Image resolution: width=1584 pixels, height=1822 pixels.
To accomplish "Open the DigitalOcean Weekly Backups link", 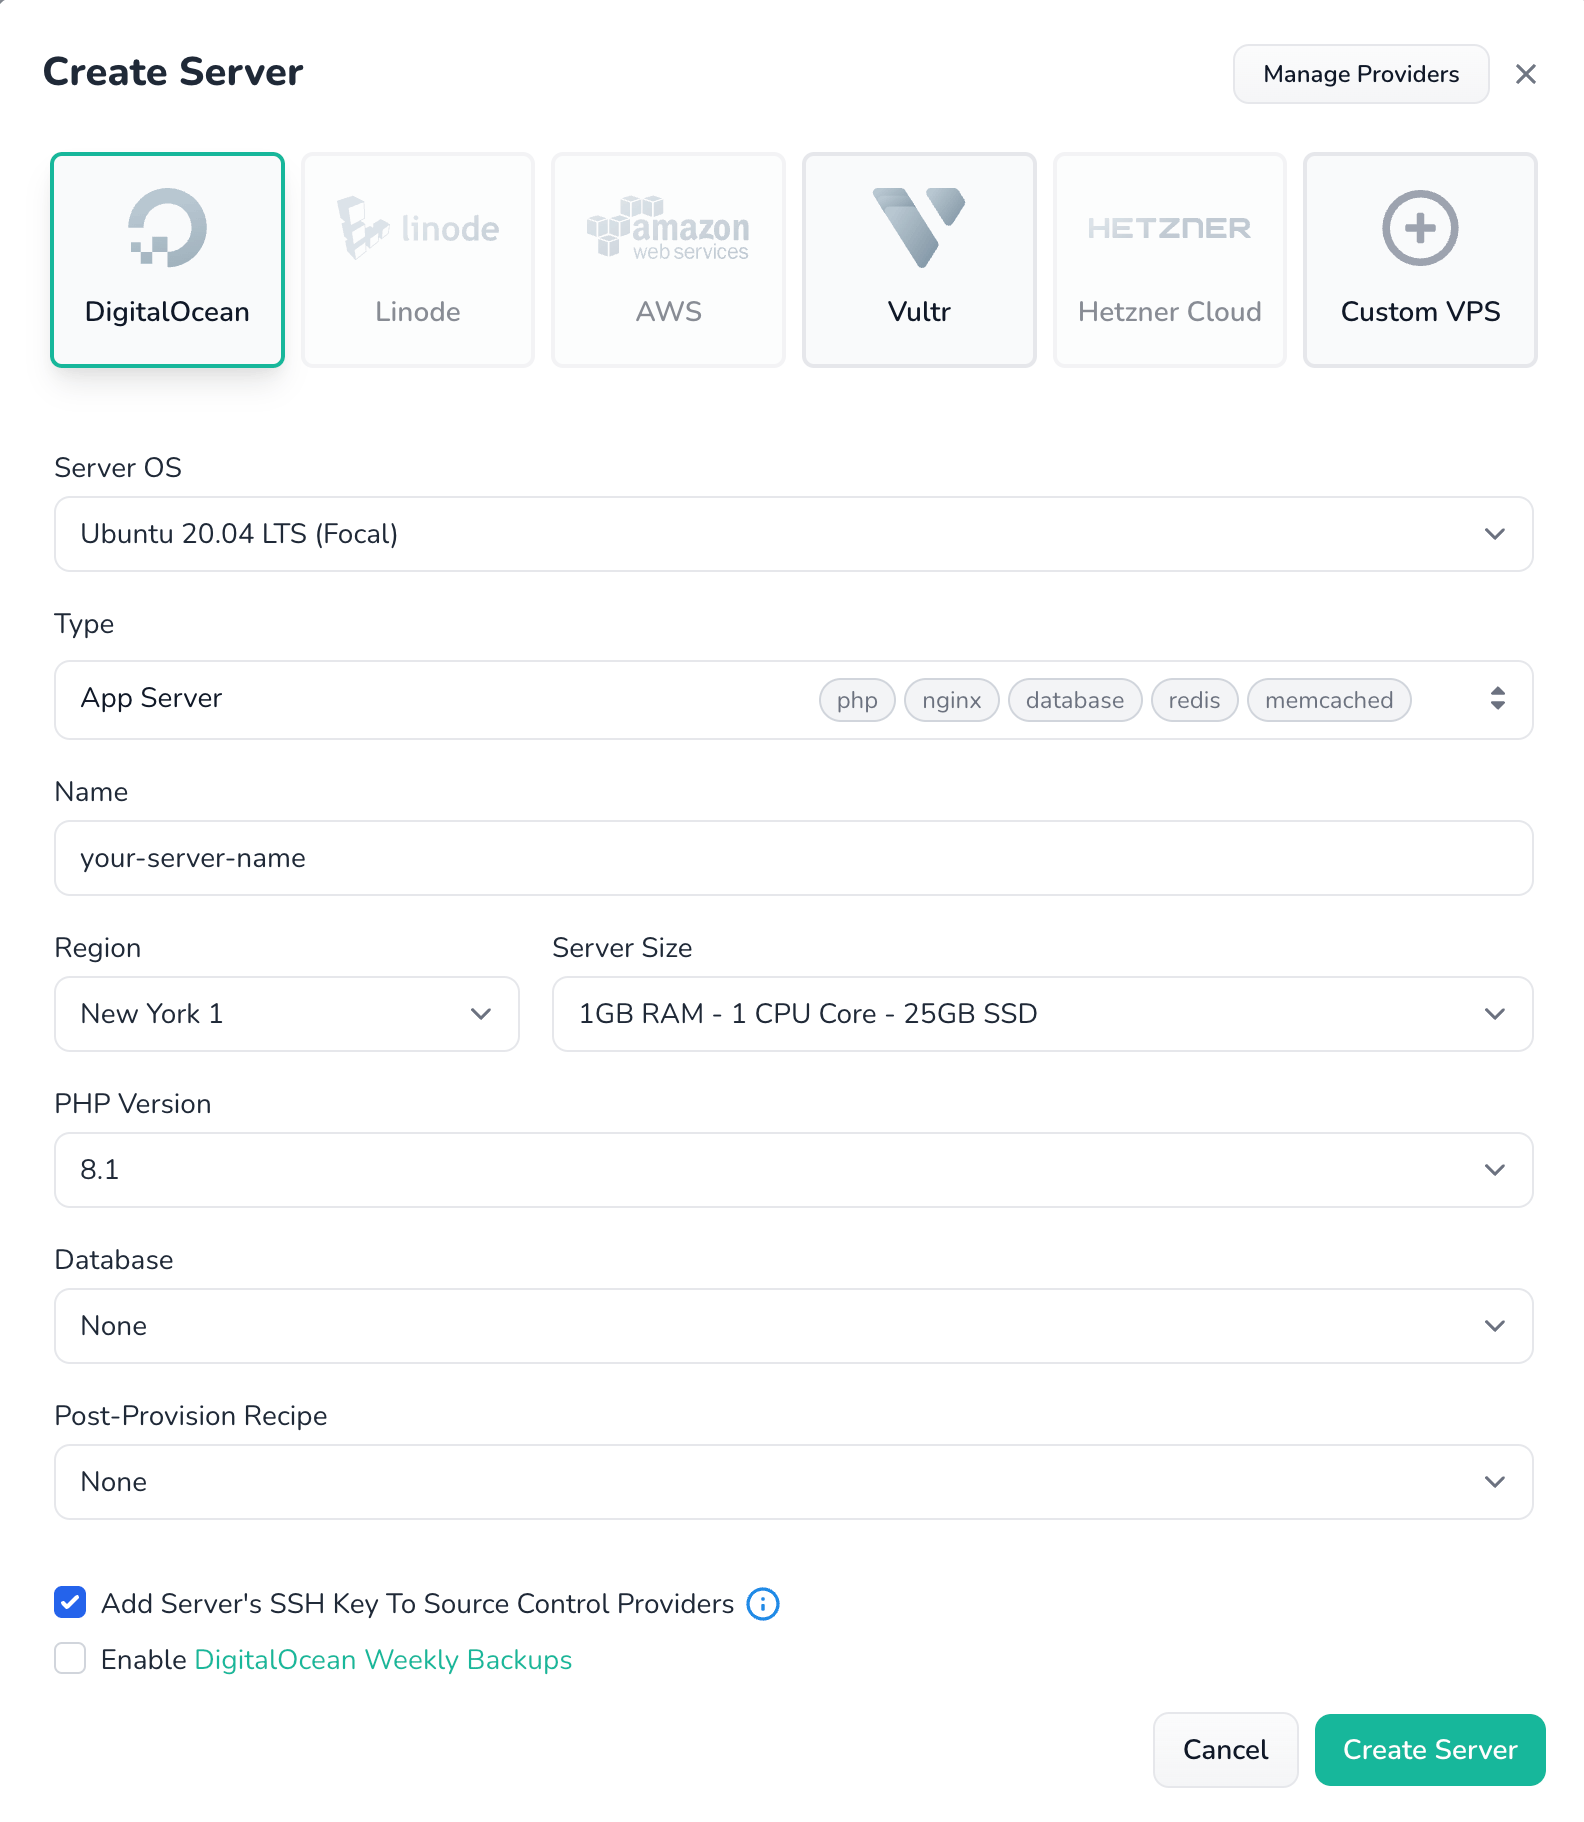I will (x=383, y=1660).
